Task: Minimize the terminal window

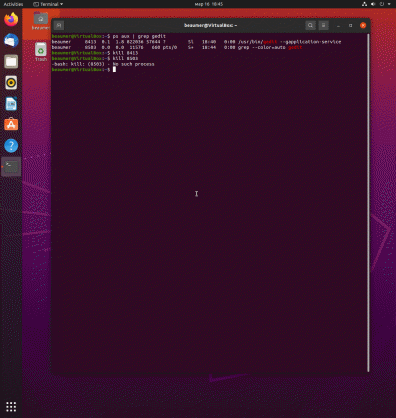Action: click(338, 25)
